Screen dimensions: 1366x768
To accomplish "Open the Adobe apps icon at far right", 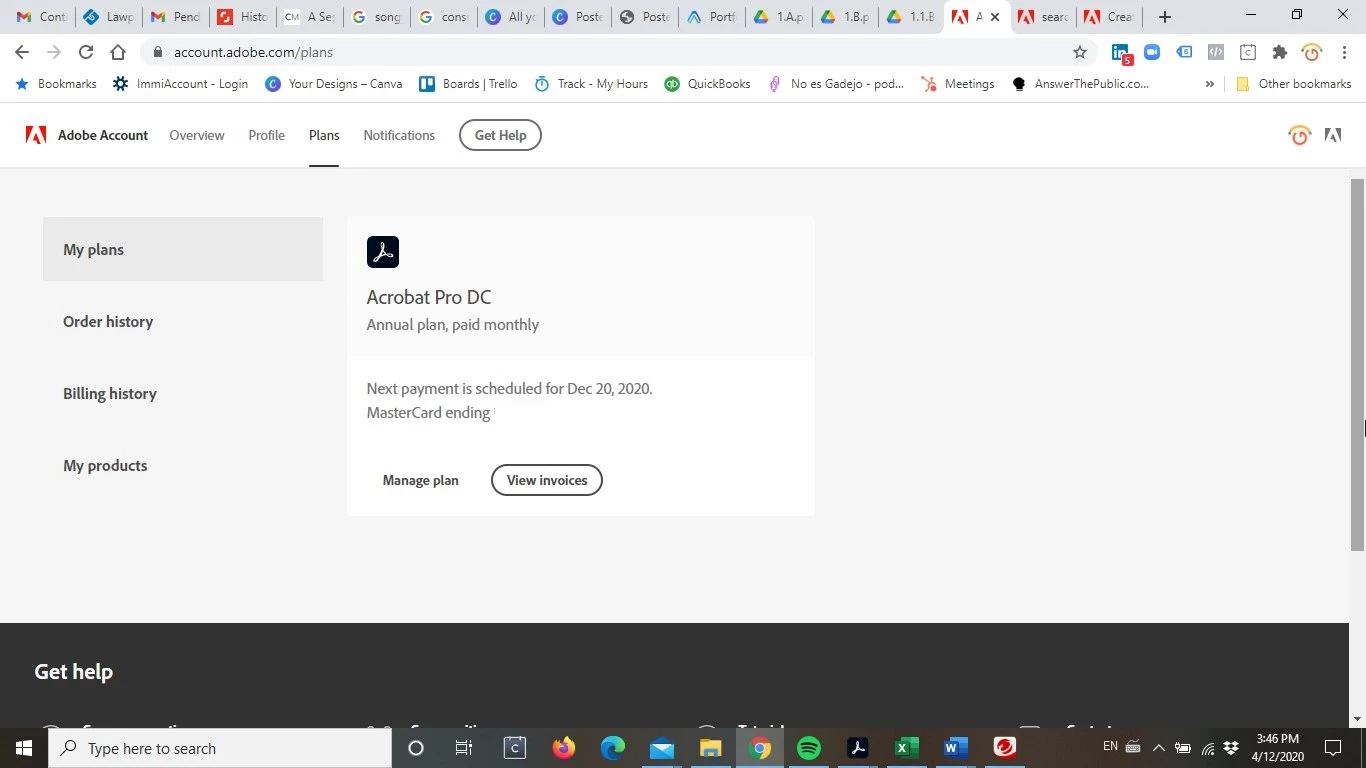I will [x=1333, y=135].
